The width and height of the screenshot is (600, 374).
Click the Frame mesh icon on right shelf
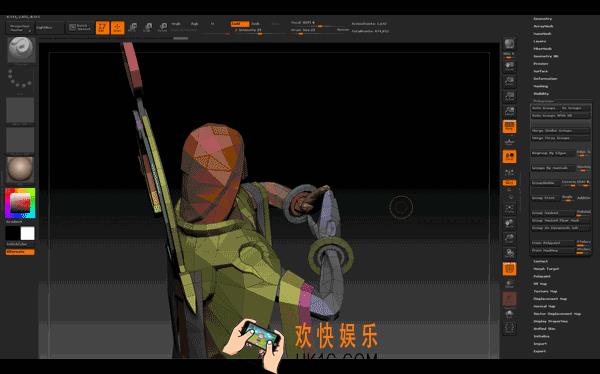[509, 209]
